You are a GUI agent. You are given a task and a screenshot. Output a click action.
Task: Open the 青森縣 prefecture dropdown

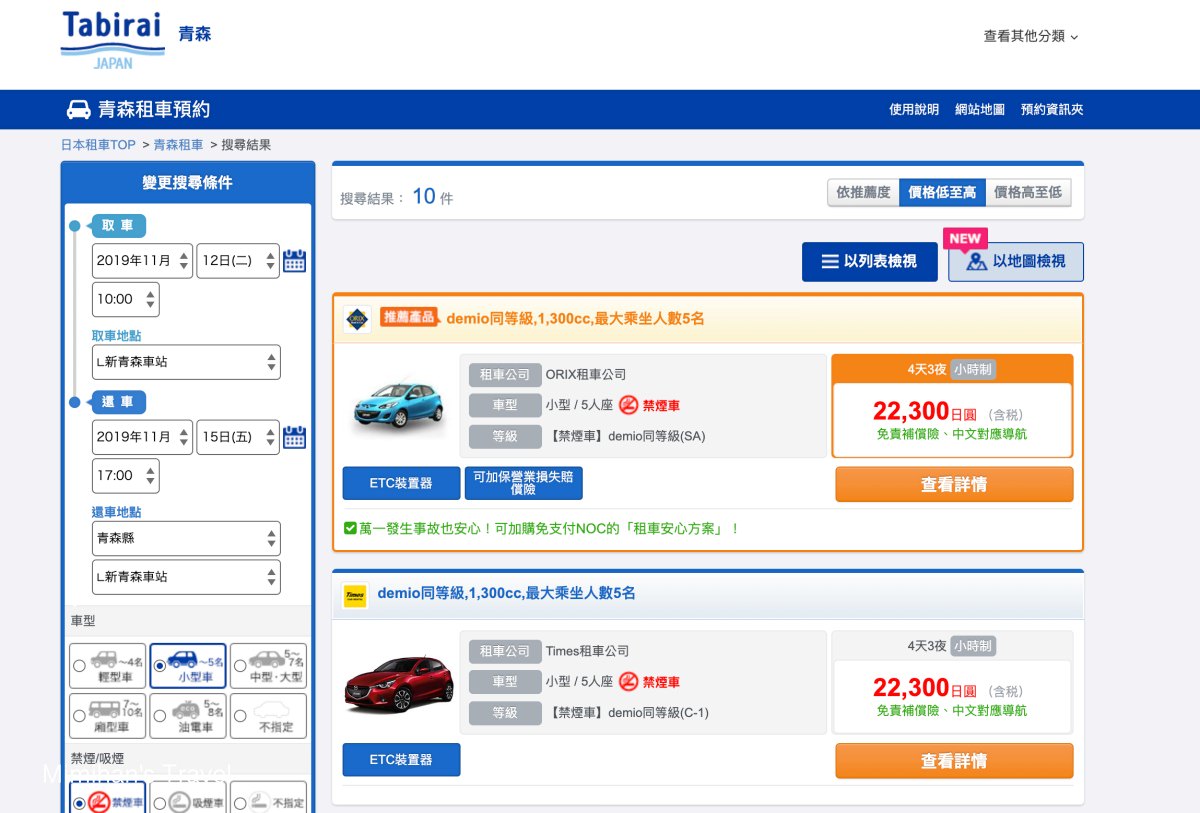pyautogui.click(x=186, y=538)
